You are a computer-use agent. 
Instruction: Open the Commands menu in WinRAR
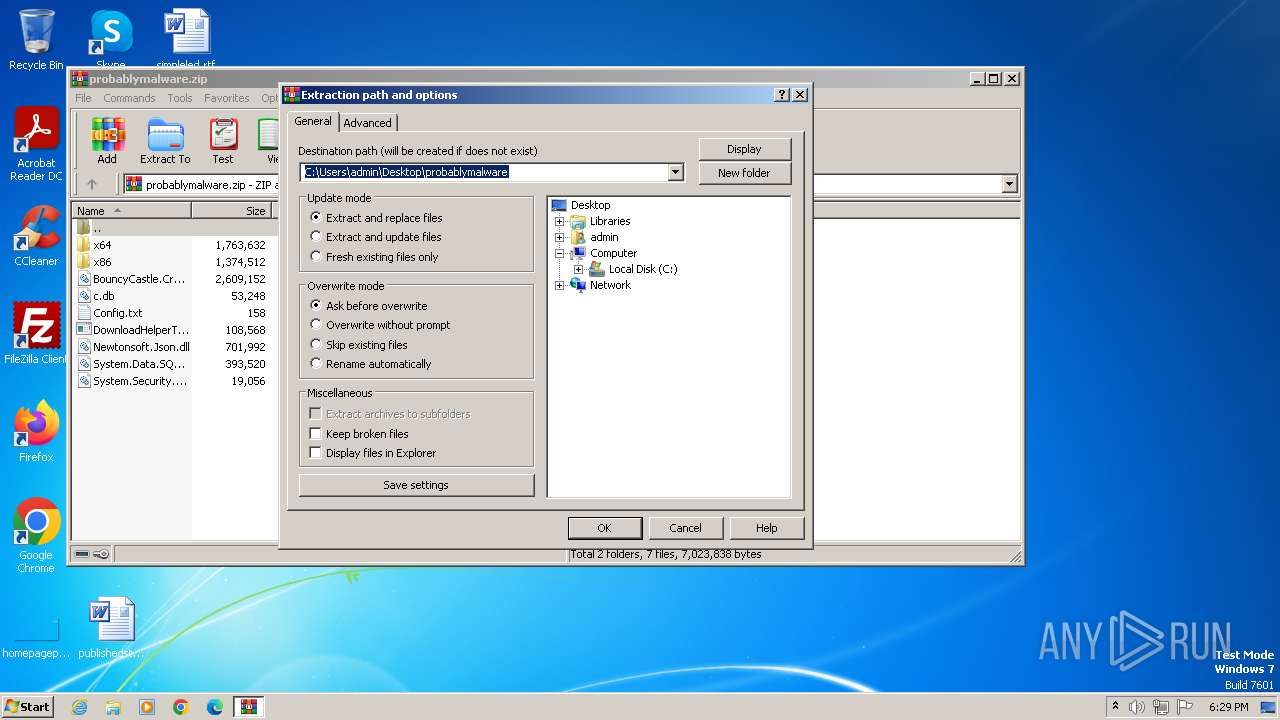tap(129, 98)
